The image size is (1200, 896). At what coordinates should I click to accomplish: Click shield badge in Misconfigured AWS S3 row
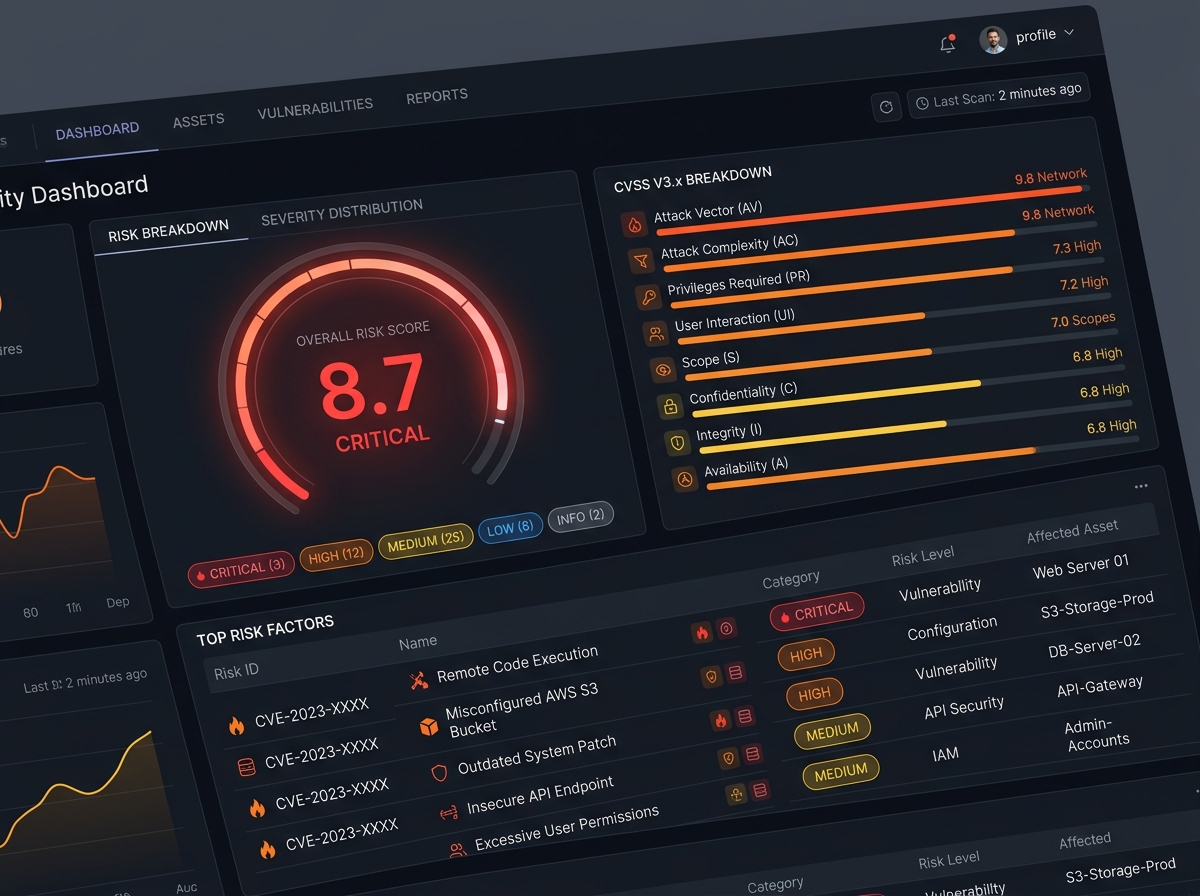tap(711, 676)
